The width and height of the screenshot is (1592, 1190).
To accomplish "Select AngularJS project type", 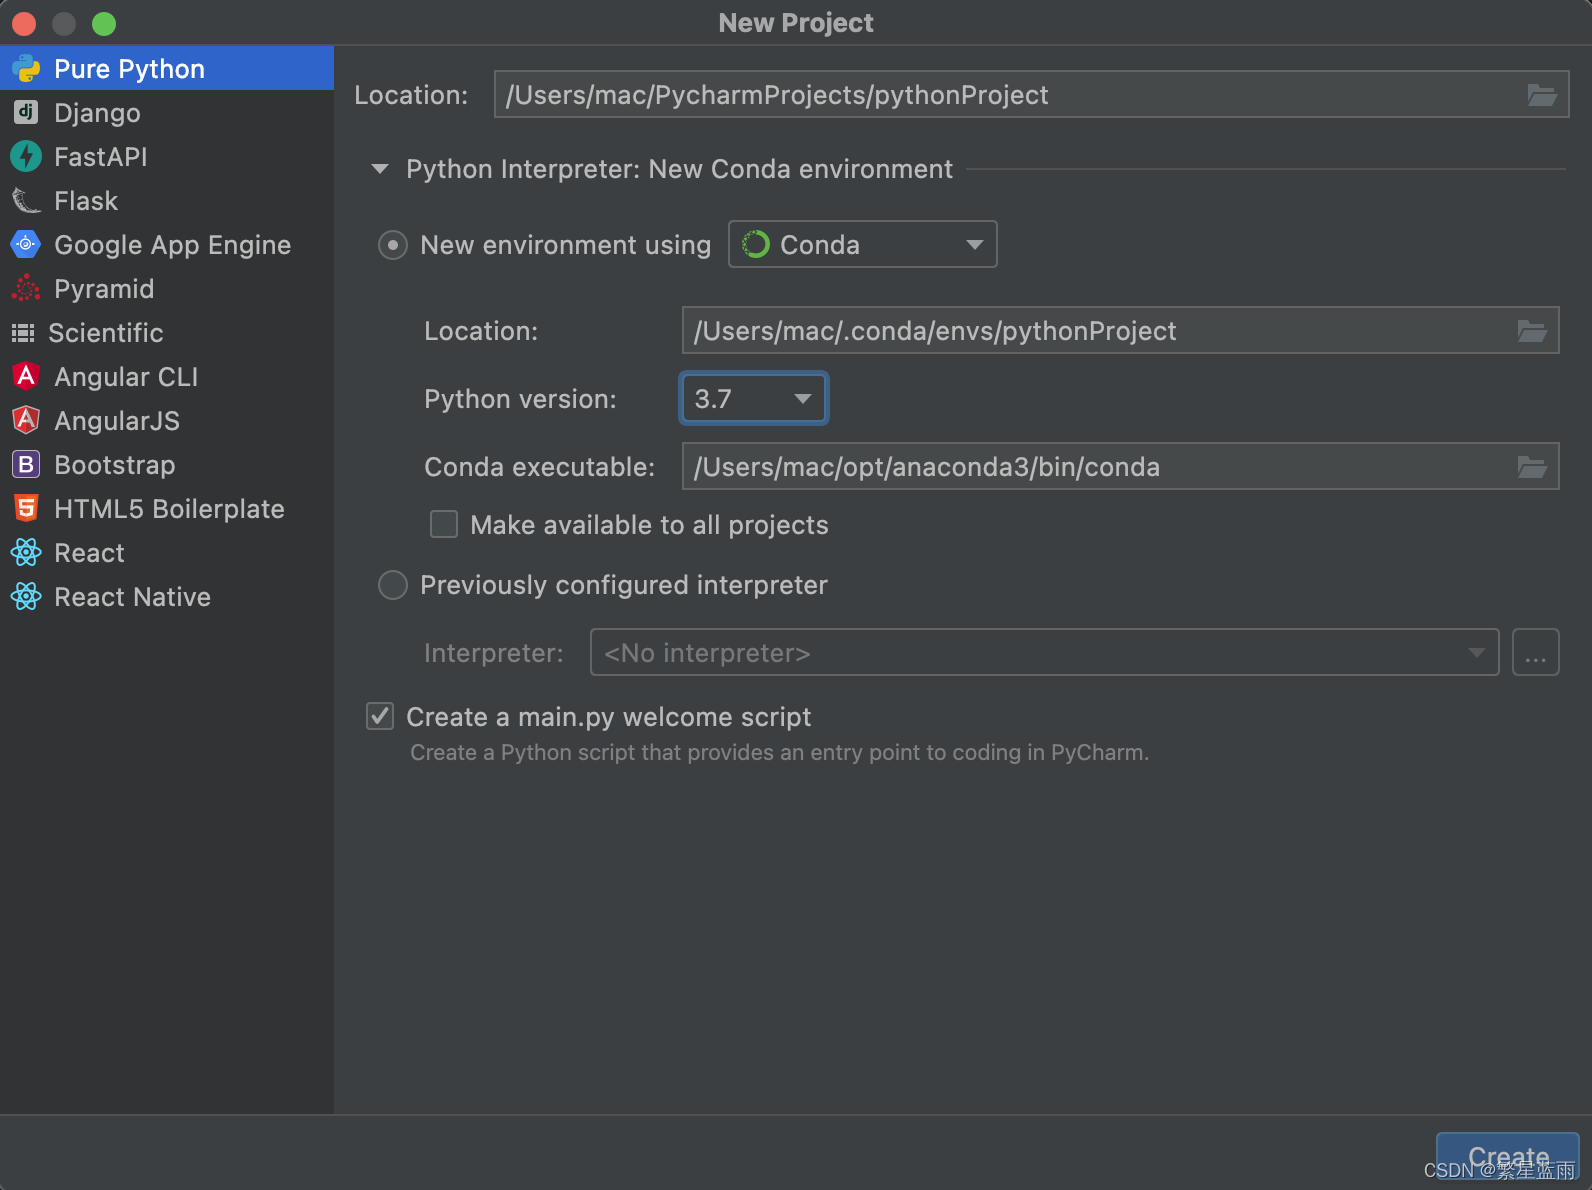I will pos(167,420).
